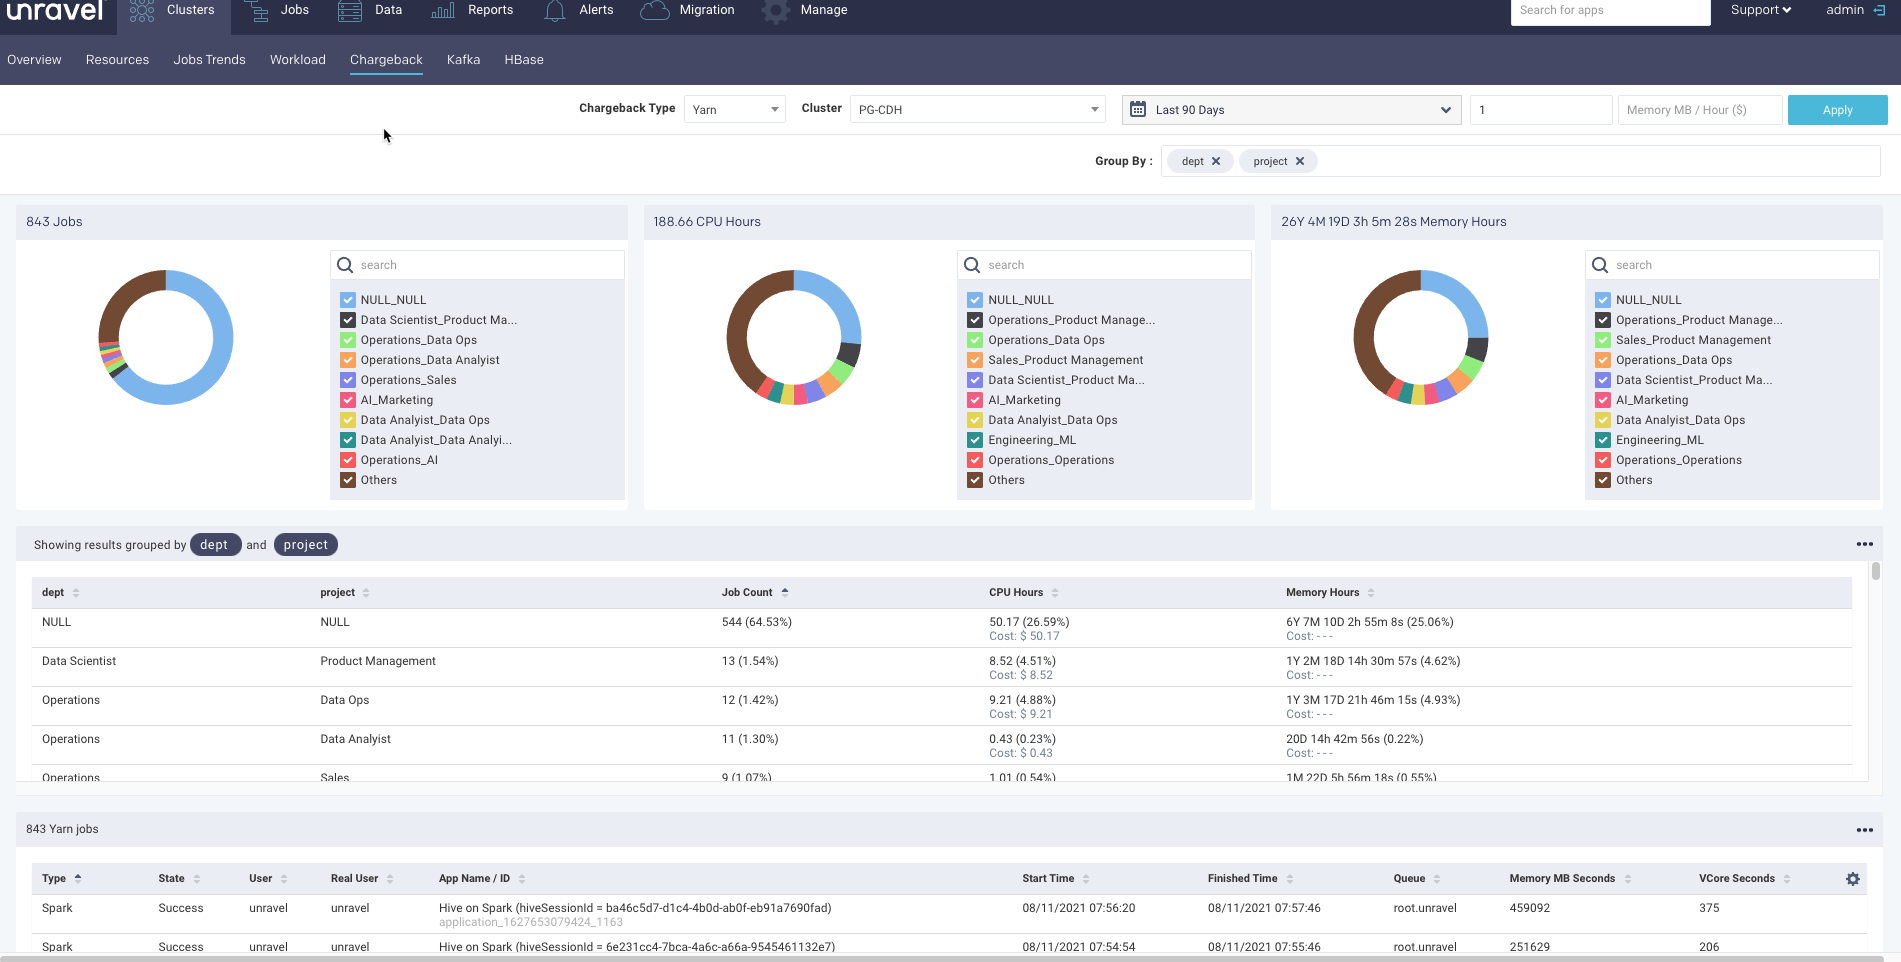Image resolution: width=1901 pixels, height=962 pixels.
Task: Click the calendar icon in date range
Action: point(1138,109)
